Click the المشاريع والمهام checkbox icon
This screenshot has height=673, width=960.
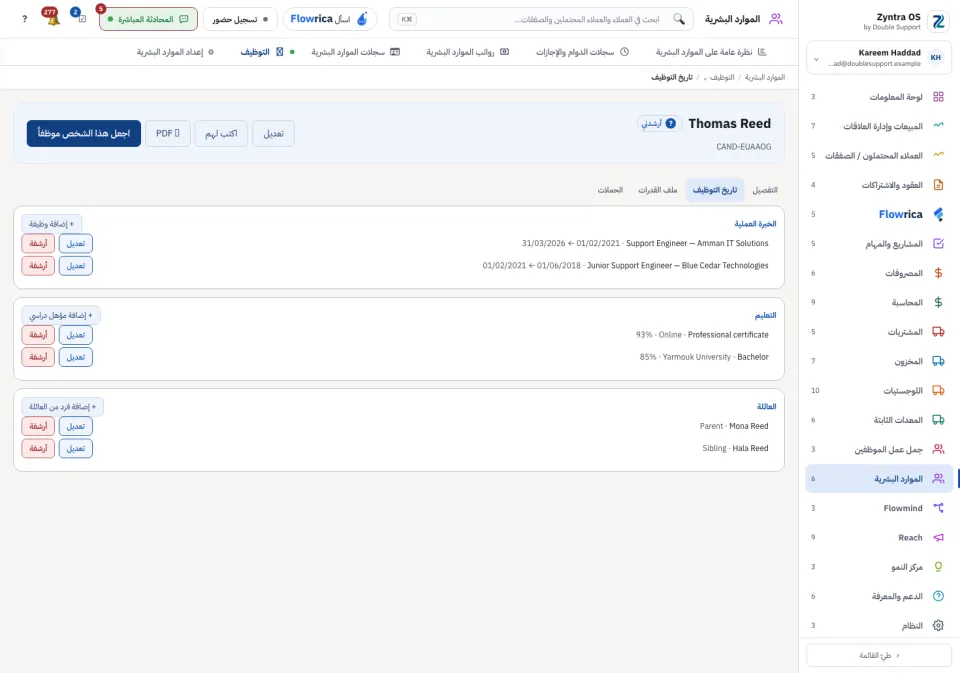click(x=938, y=244)
